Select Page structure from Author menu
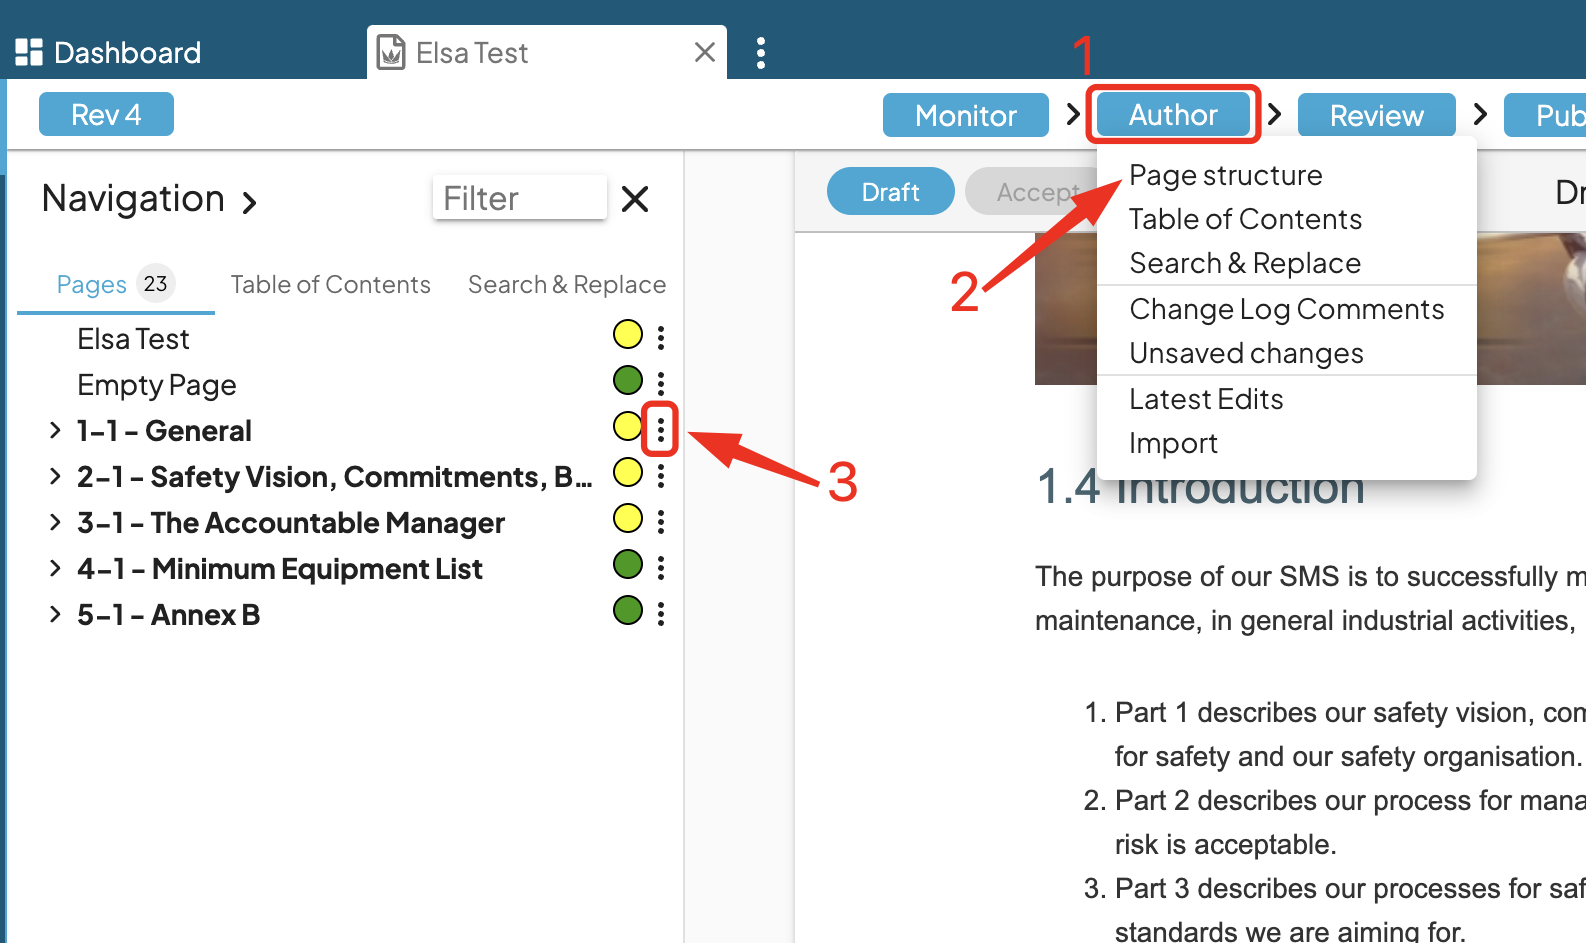 pyautogui.click(x=1225, y=175)
